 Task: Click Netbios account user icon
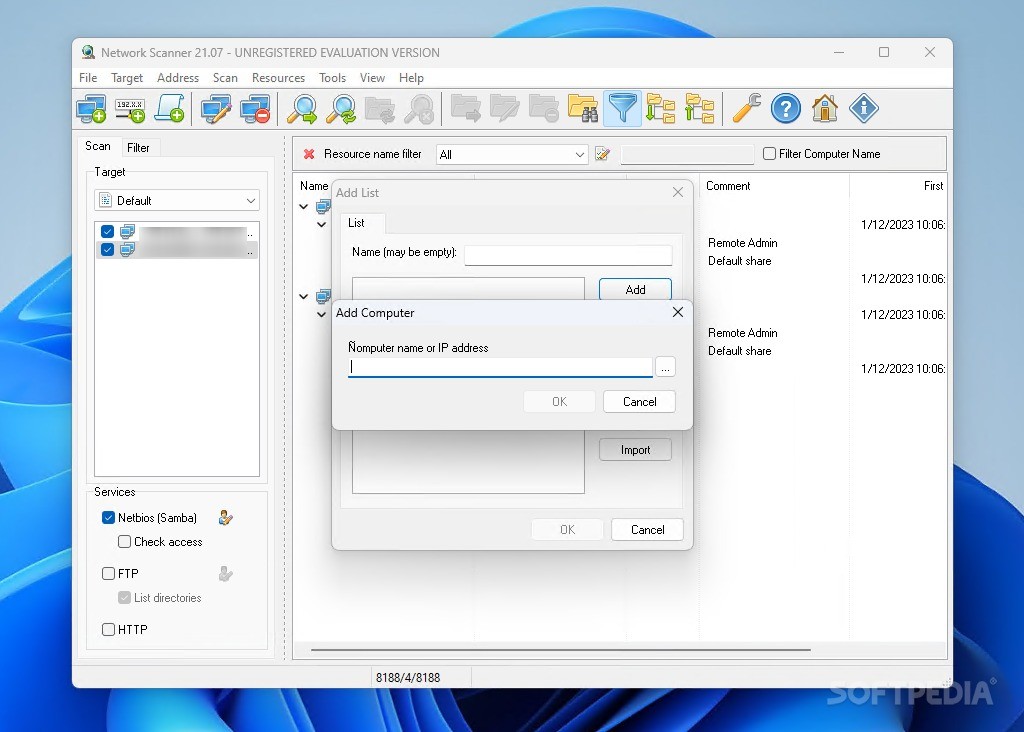[225, 518]
